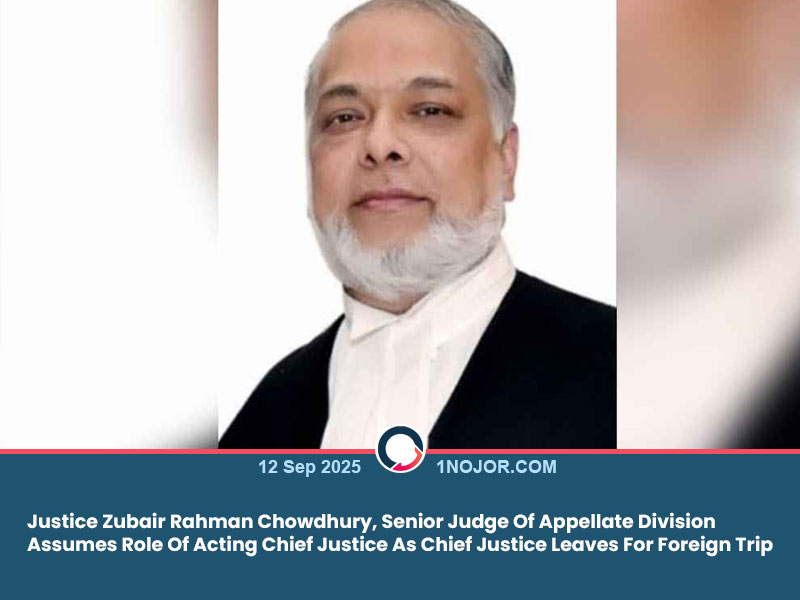
Task: Select the 12 Sep 2025 date label
Action: point(309,467)
